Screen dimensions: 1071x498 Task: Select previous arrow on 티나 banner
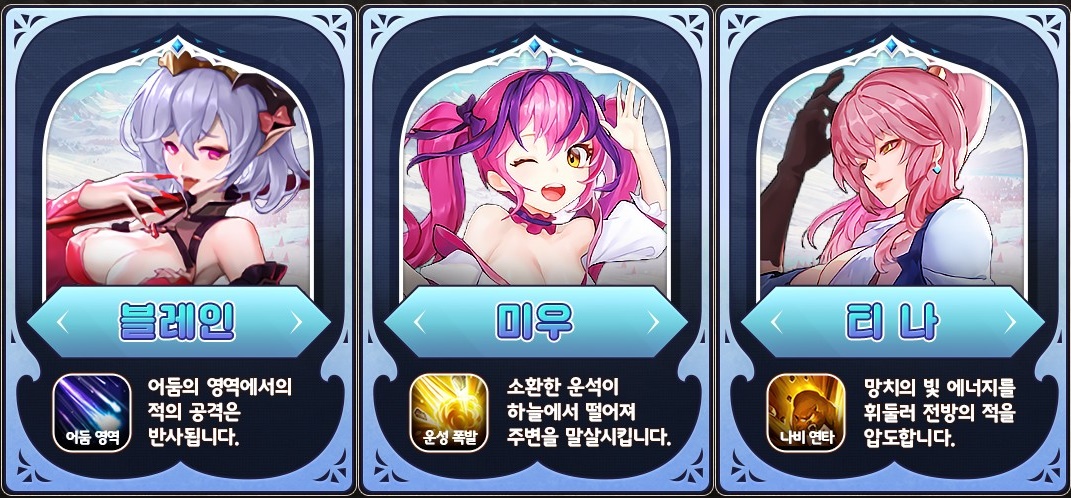(x=776, y=322)
